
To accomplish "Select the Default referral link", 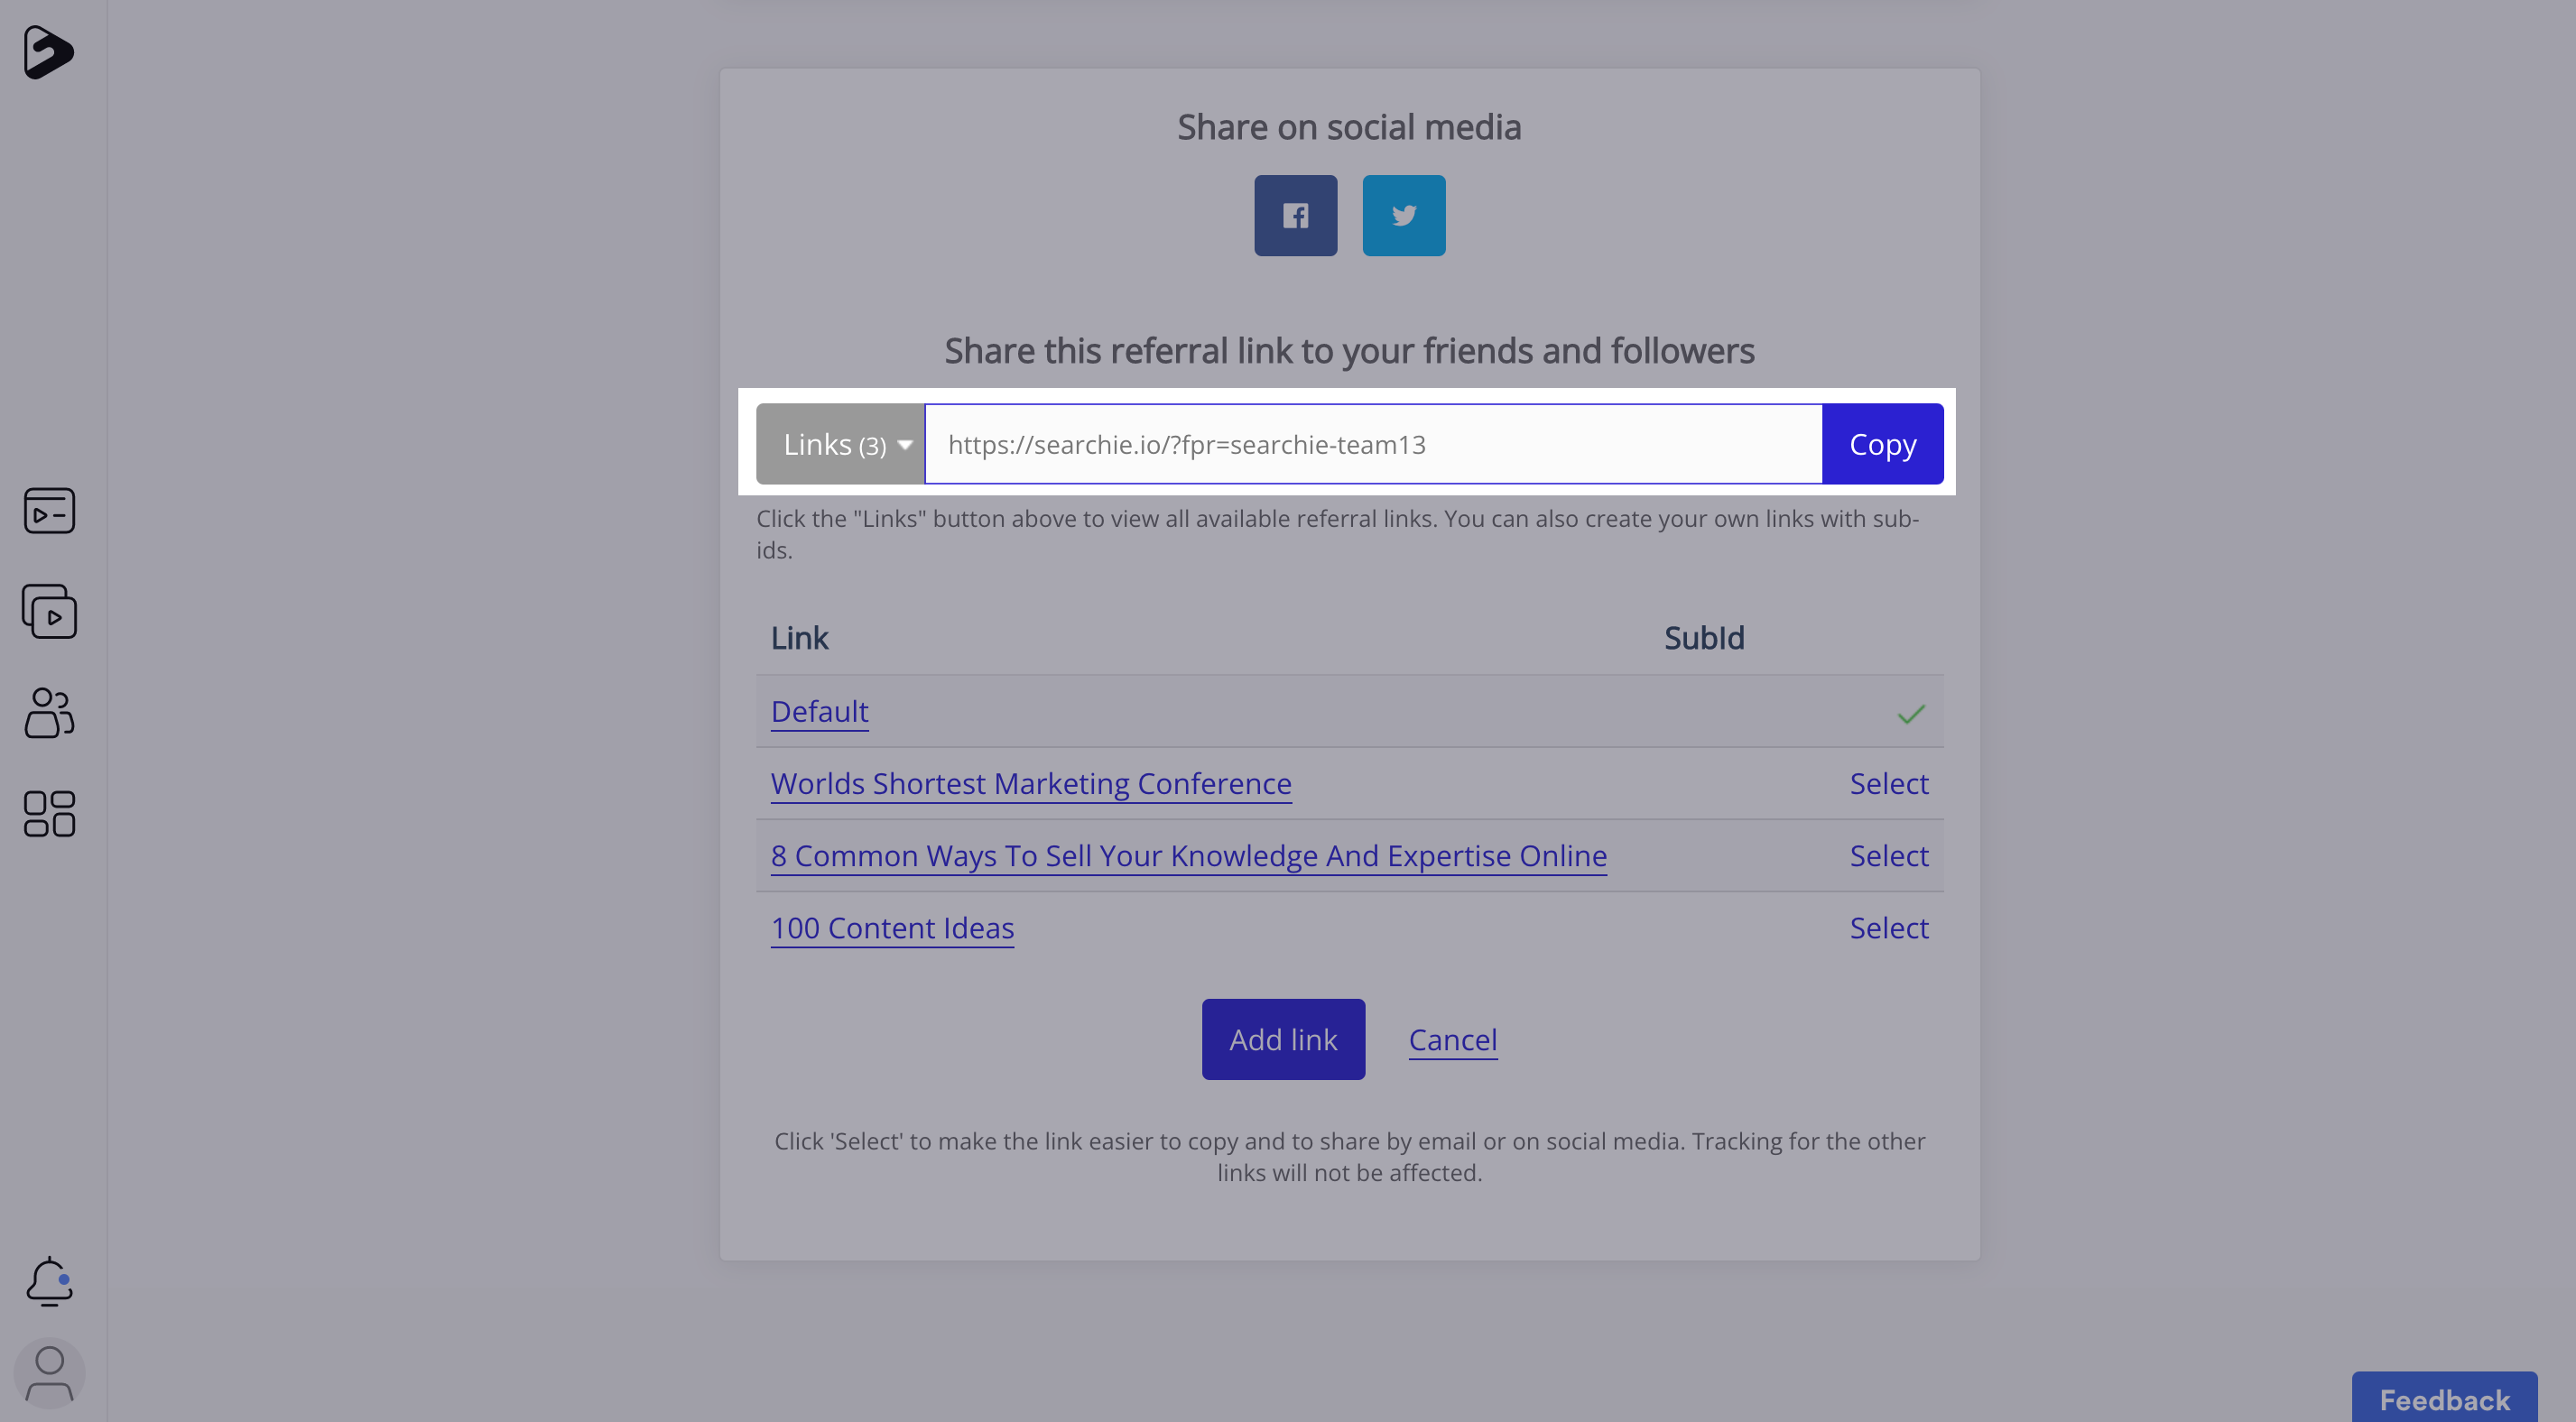I will point(816,711).
